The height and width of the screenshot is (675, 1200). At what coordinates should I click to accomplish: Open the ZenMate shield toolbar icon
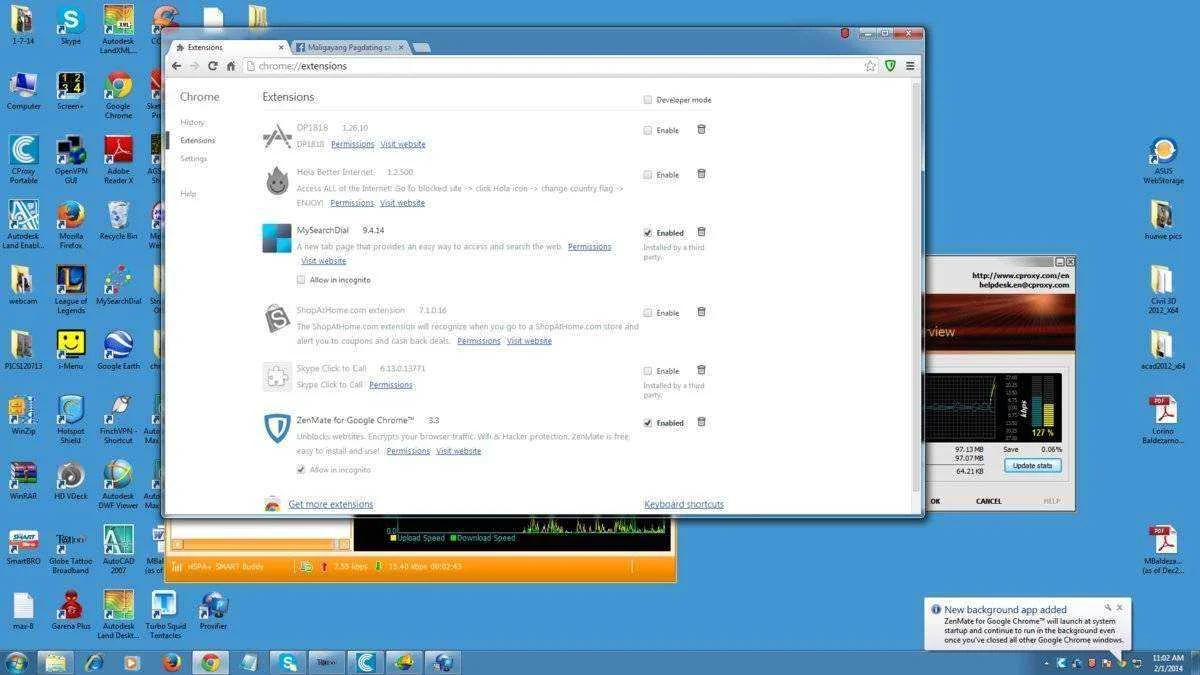(x=890, y=66)
